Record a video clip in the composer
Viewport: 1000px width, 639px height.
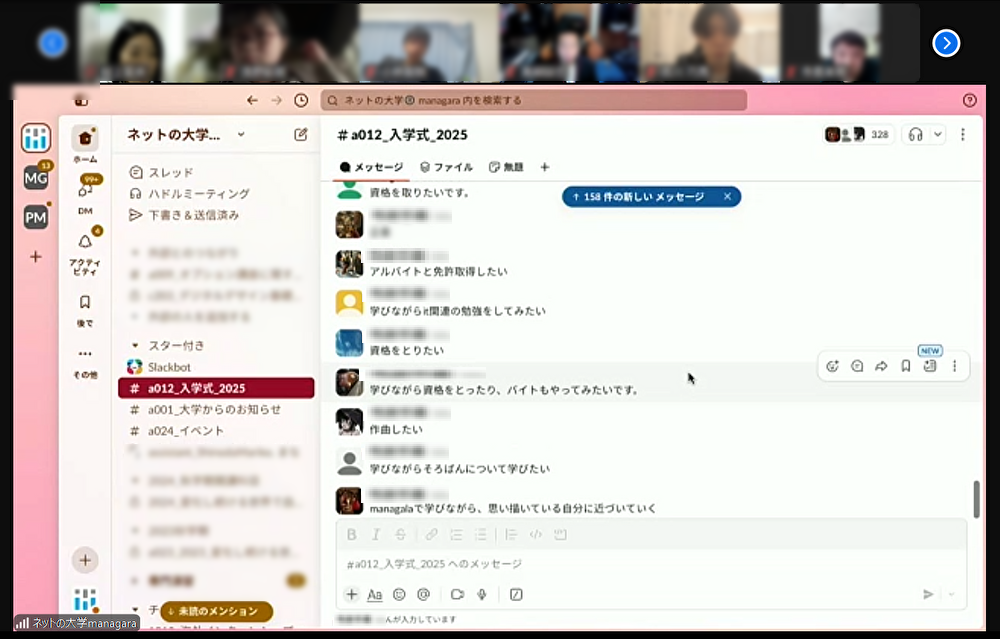(x=457, y=594)
